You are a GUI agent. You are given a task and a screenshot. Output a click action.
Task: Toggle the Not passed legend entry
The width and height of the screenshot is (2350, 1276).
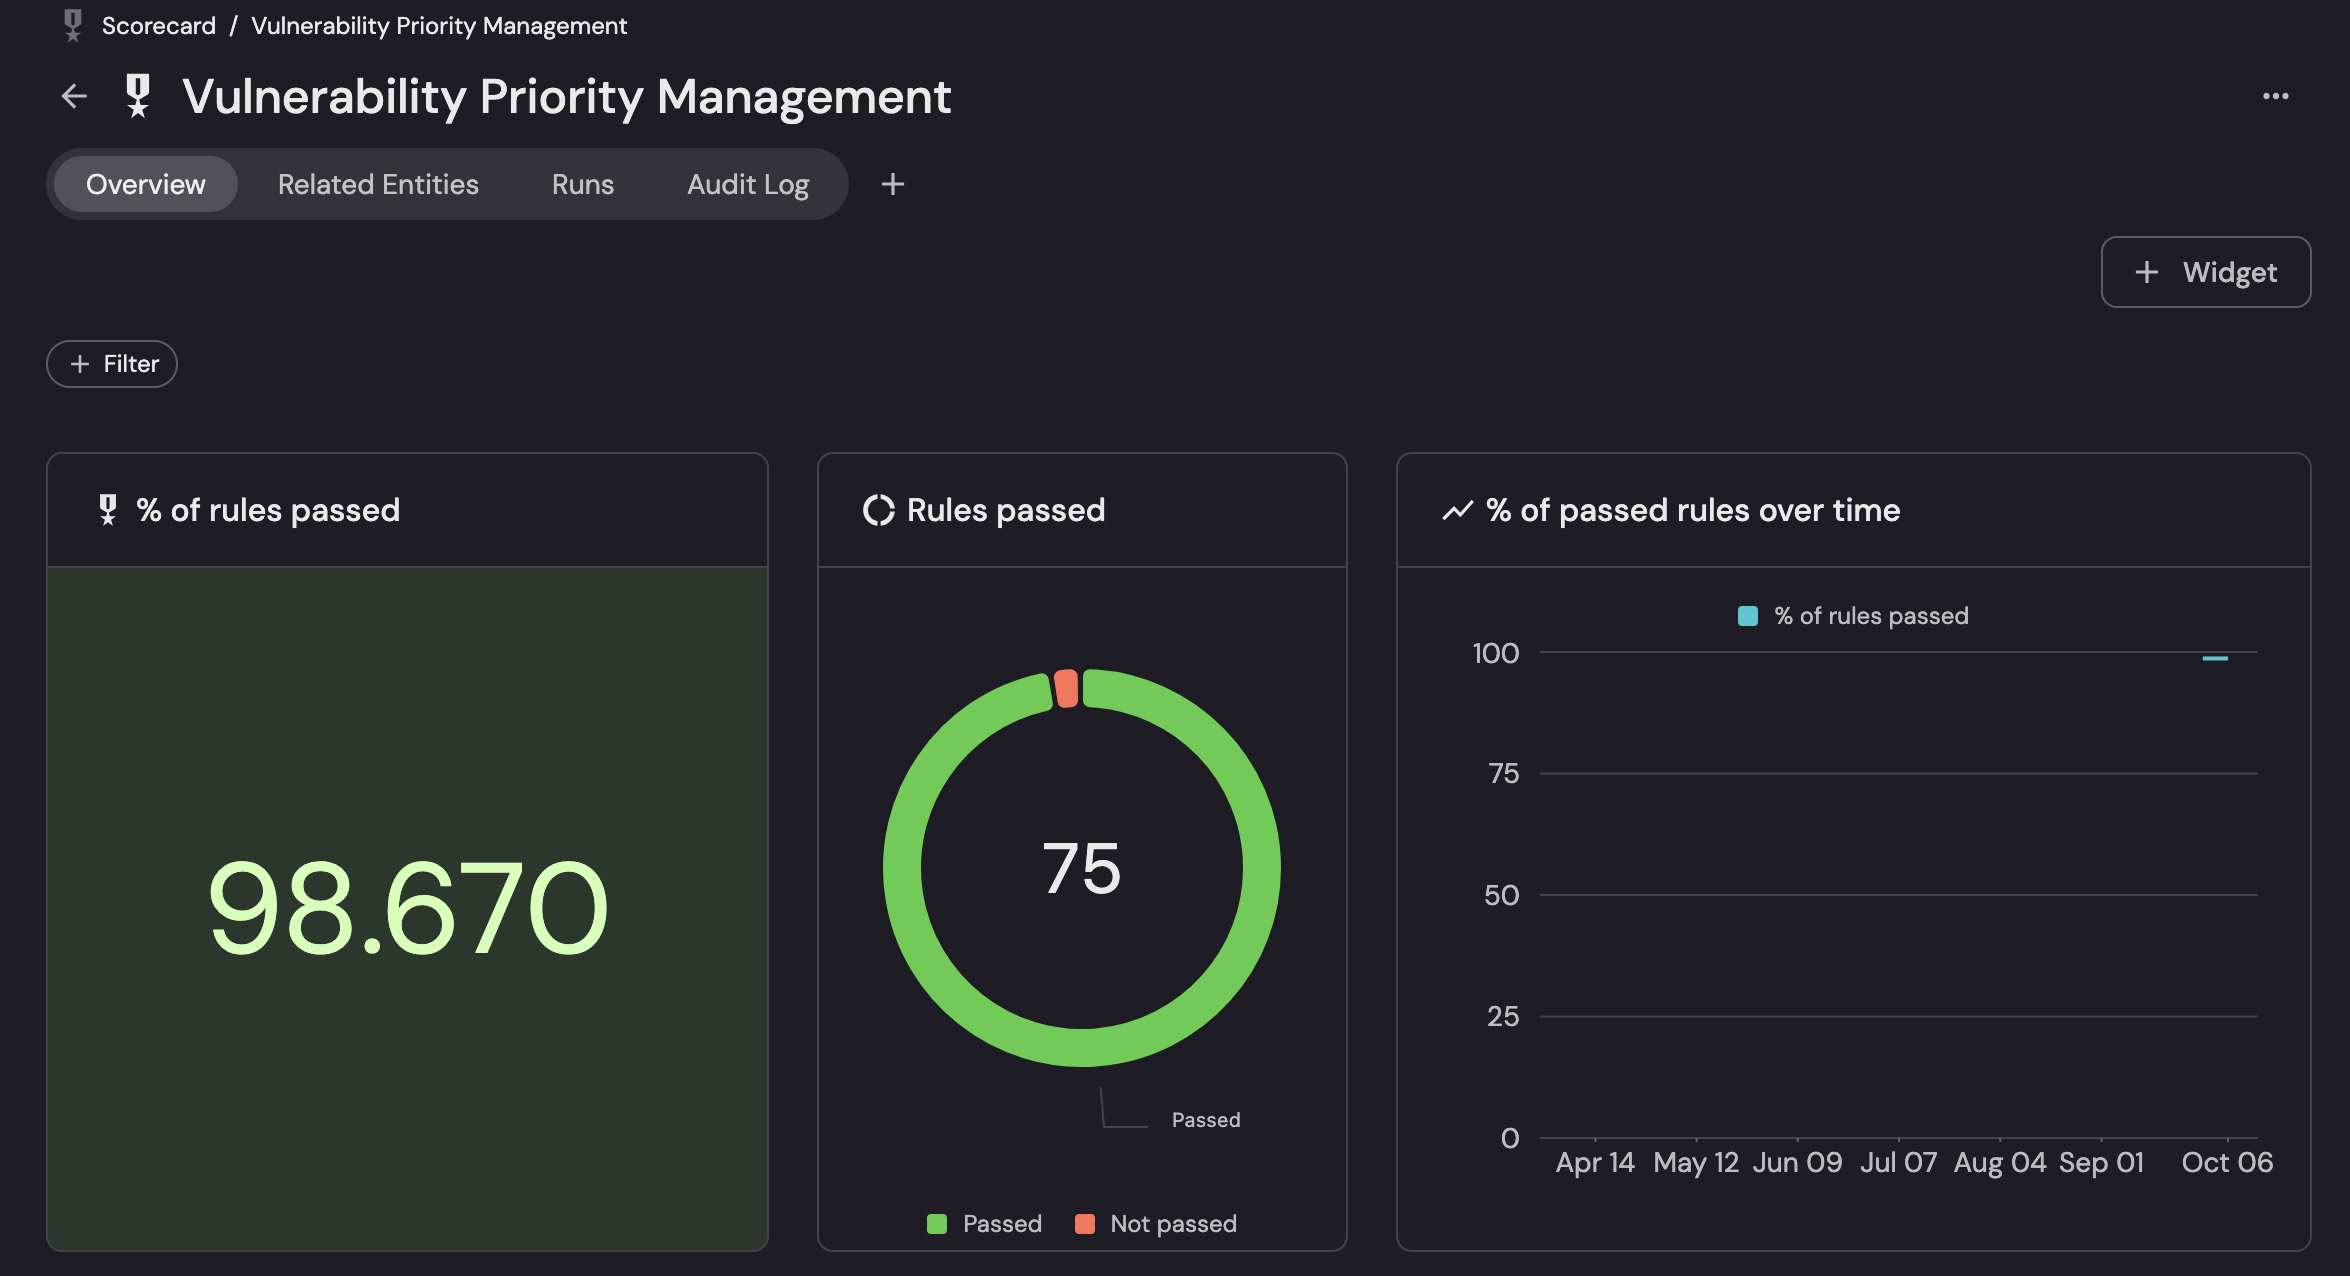pyautogui.click(x=1156, y=1223)
